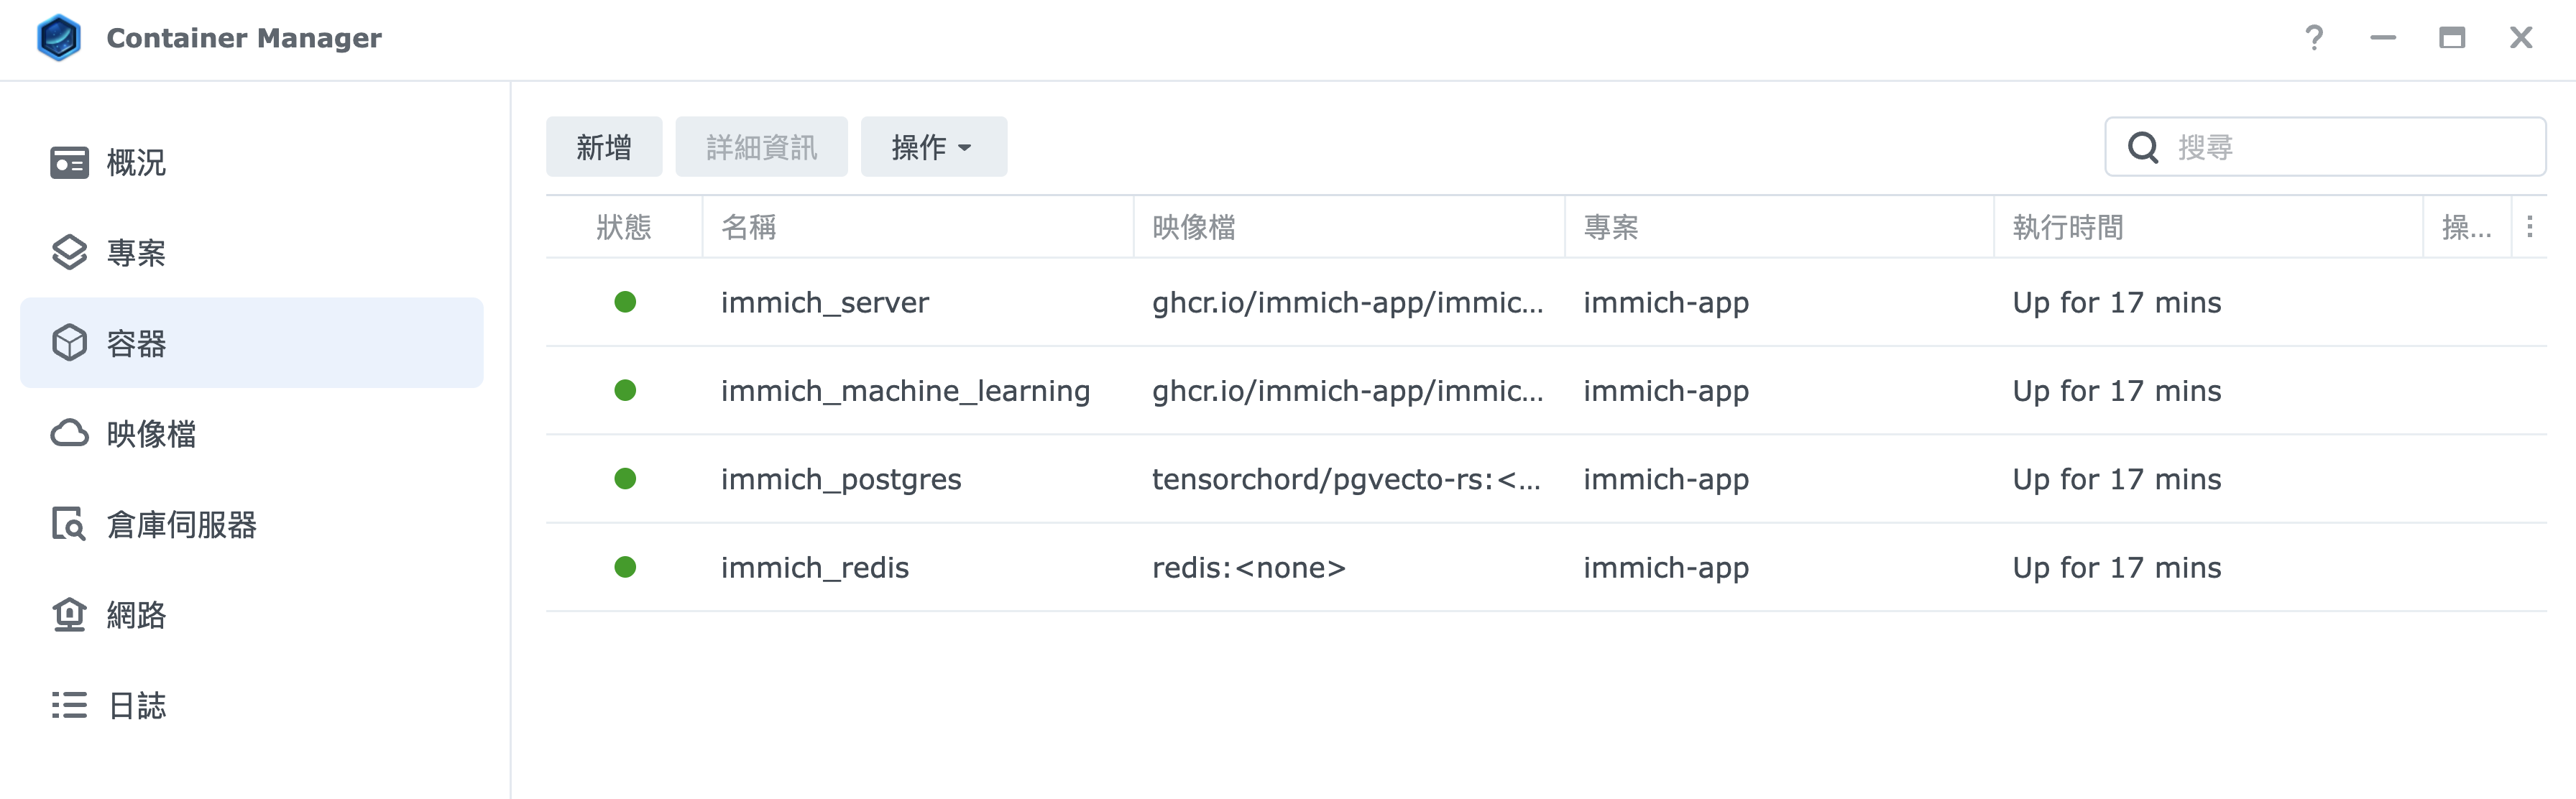Click the 倉庫伺服器 registry icon
Image resolution: width=2576 pixels, height=799 pixels.
pos(69,523)
